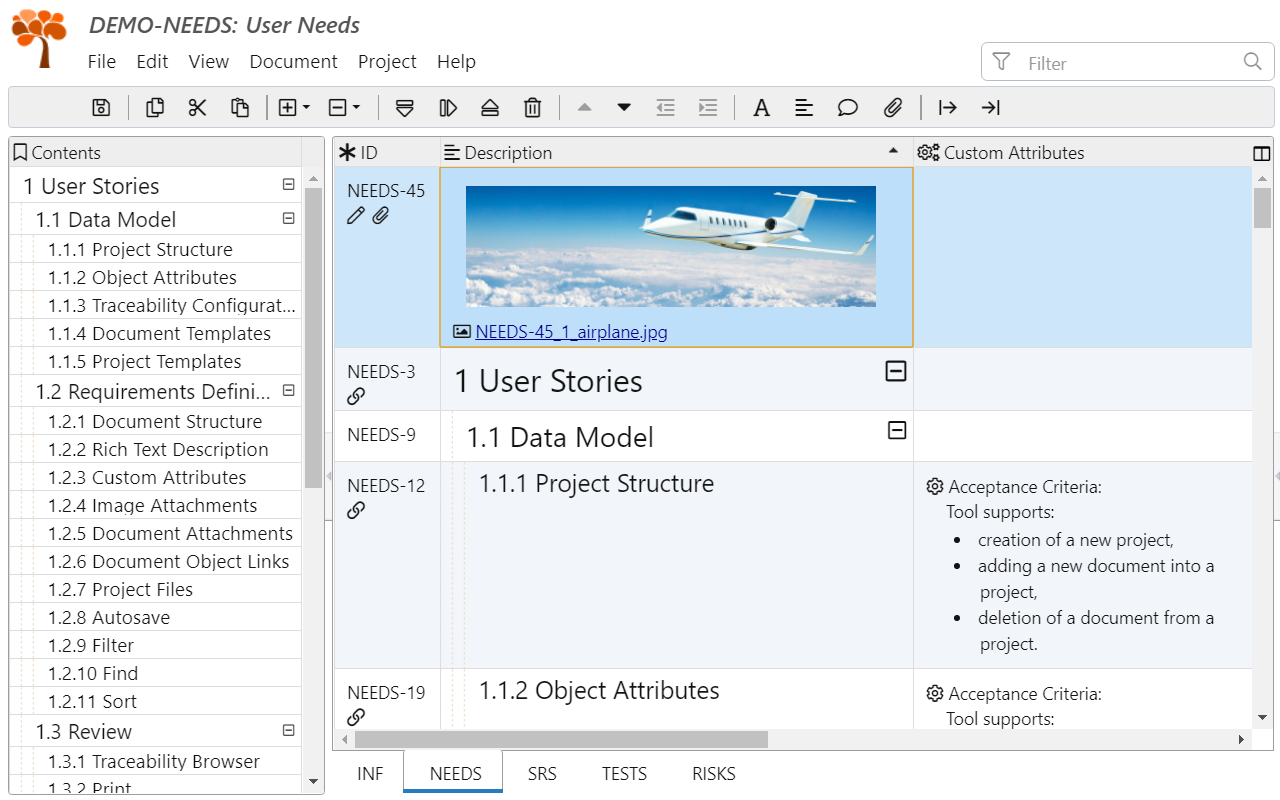Open the Document menu
The height and width of the screenshot is (800, 1280).
pyautogui.click(x=293, y=62)
